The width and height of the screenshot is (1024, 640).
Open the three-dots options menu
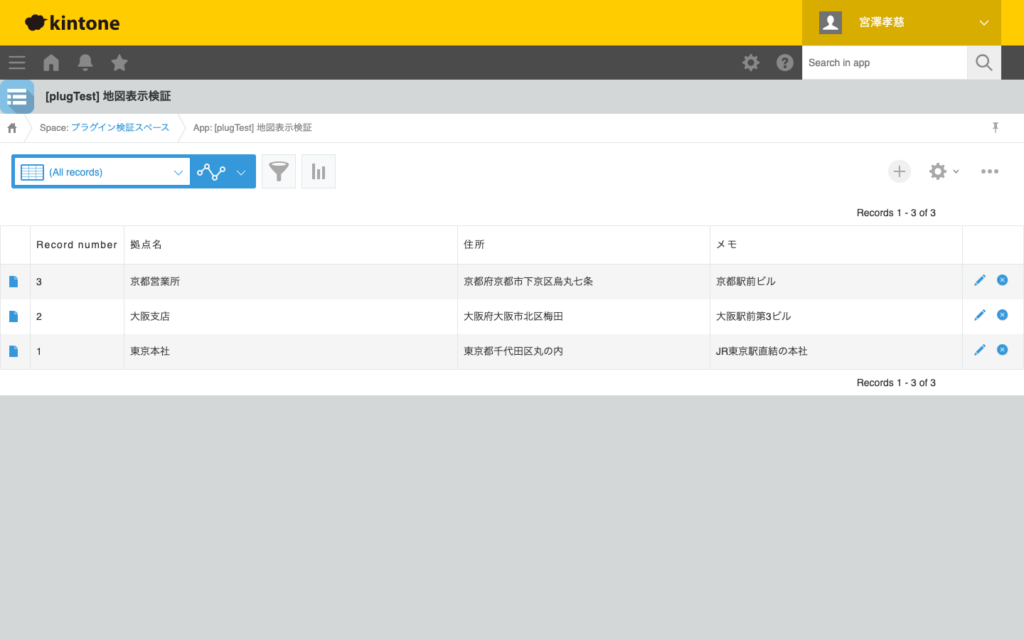click(x=989, y=171)
